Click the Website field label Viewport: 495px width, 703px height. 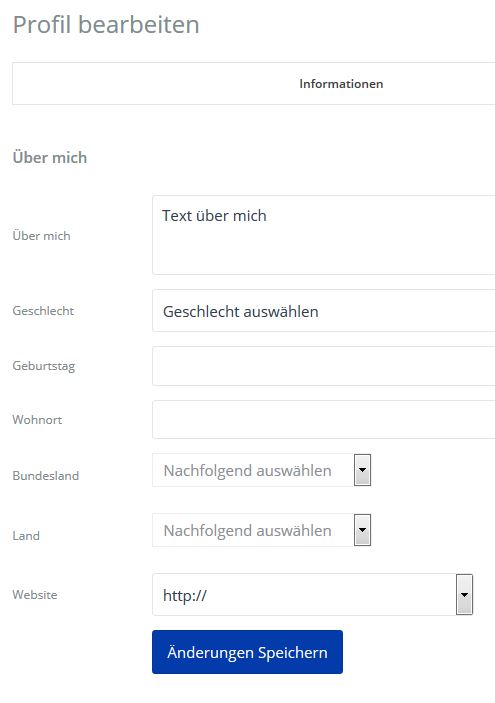tap(35, 595)
